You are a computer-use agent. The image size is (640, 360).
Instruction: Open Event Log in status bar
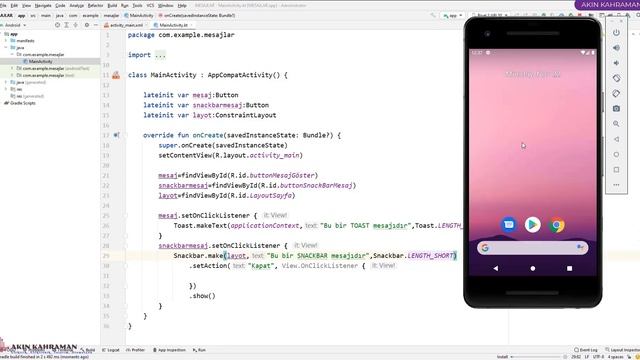click(586, 350)
